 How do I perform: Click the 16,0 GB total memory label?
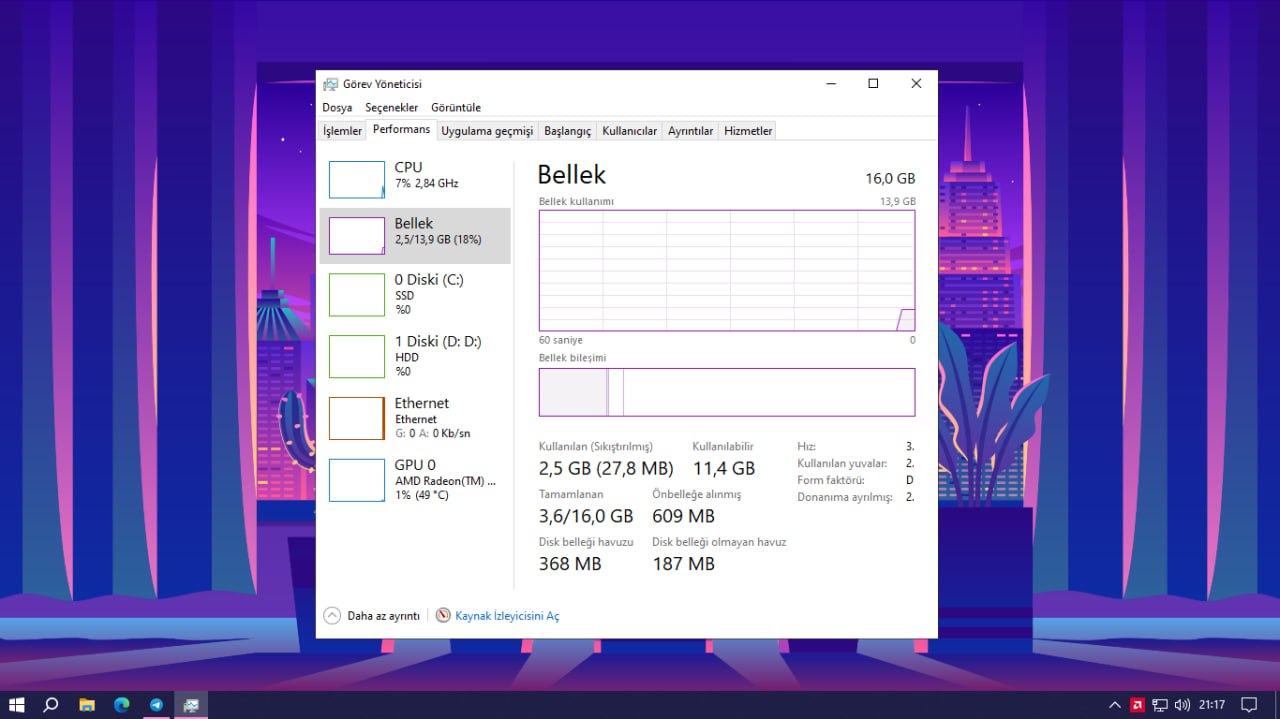coord(890,179)
